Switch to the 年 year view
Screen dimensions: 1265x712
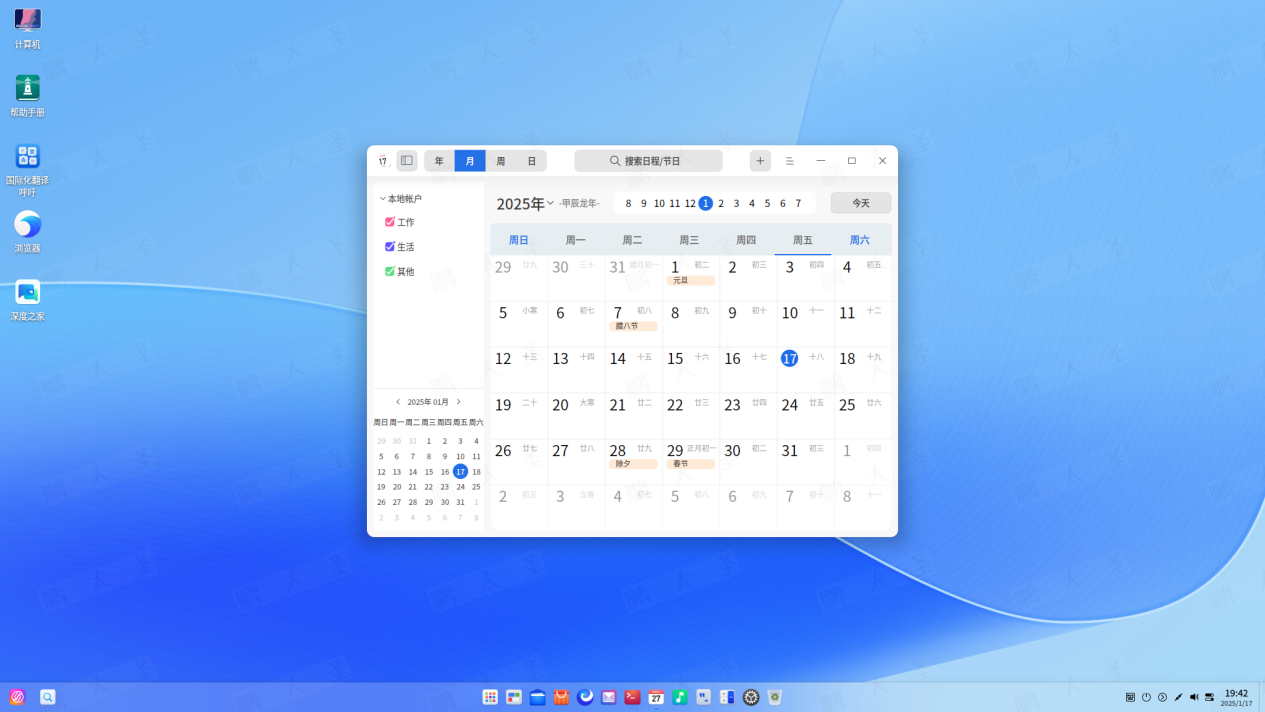(439, 161)
